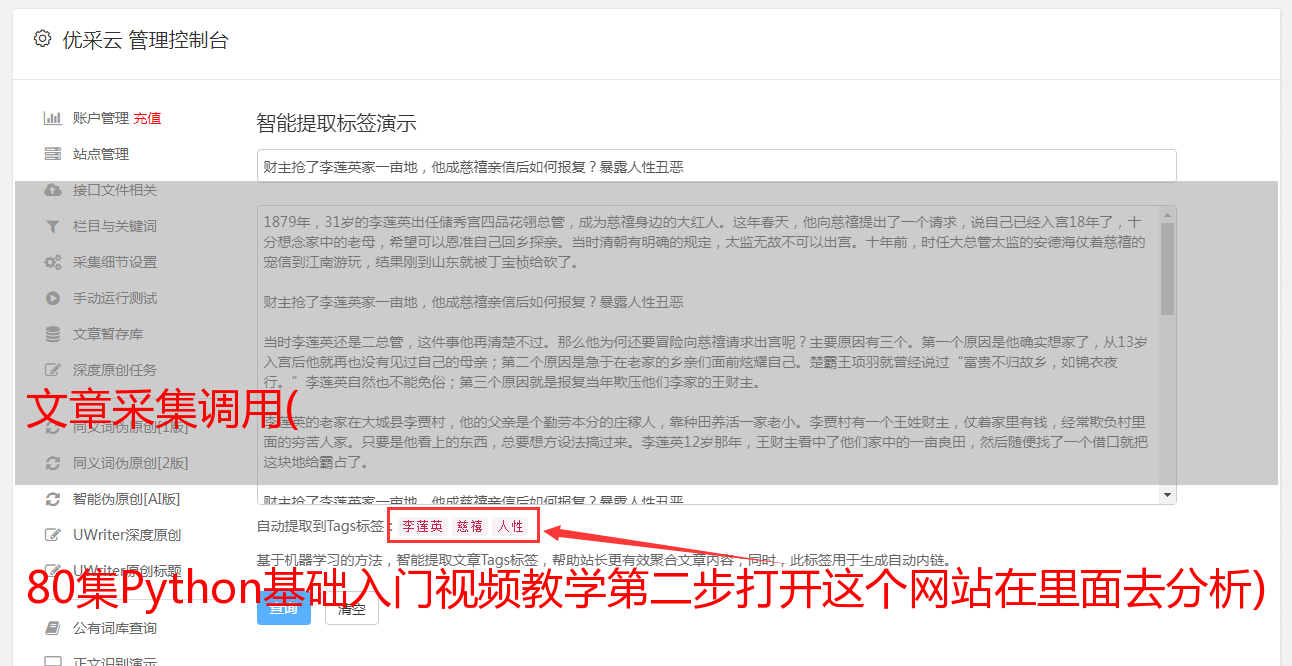Click the gears icon for 采集细节设置
The width and height of the screenshot is (1292, 666).
pyautogui.click(x=53, y=262)
